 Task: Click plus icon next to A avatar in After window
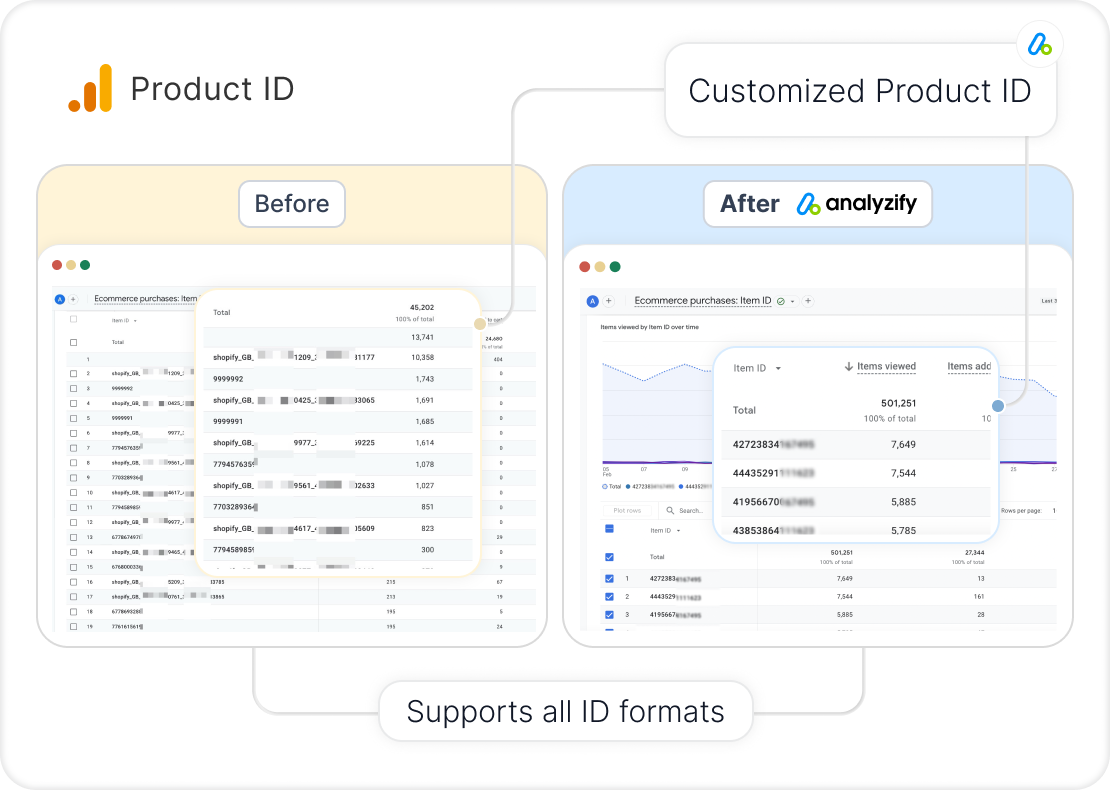click(608, 302)
